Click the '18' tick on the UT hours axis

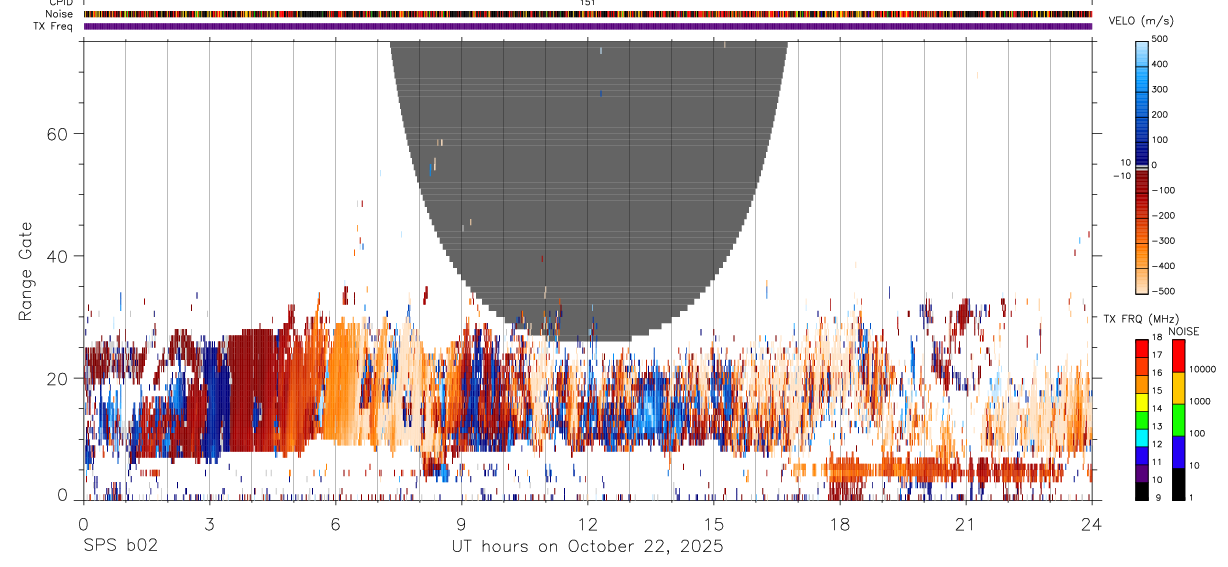coord(839,523)
